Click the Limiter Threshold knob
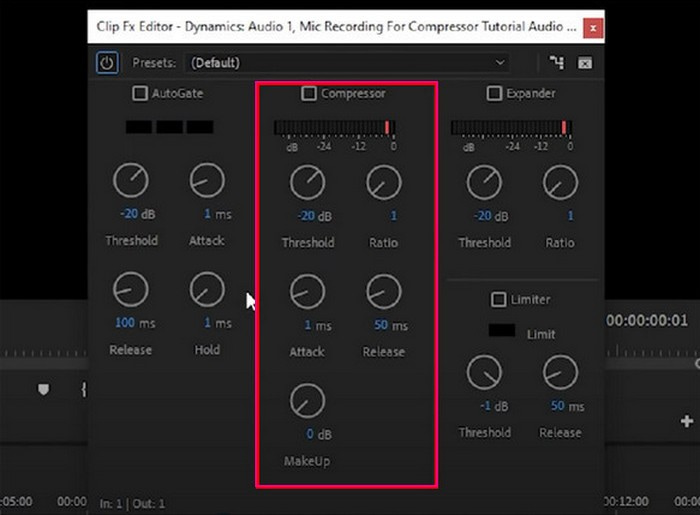The image size is (700, 515). pyautogui.click(x=484, y=372)
